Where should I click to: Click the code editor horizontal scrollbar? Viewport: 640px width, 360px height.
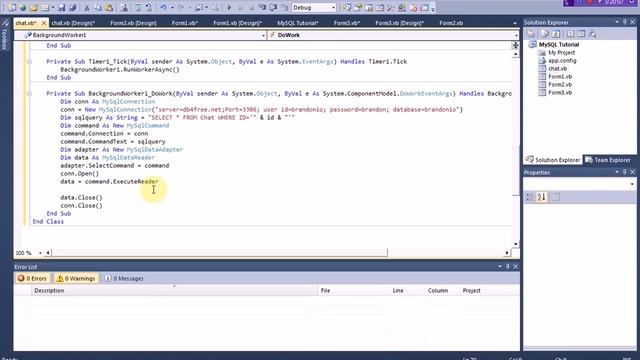pos(219,253)
